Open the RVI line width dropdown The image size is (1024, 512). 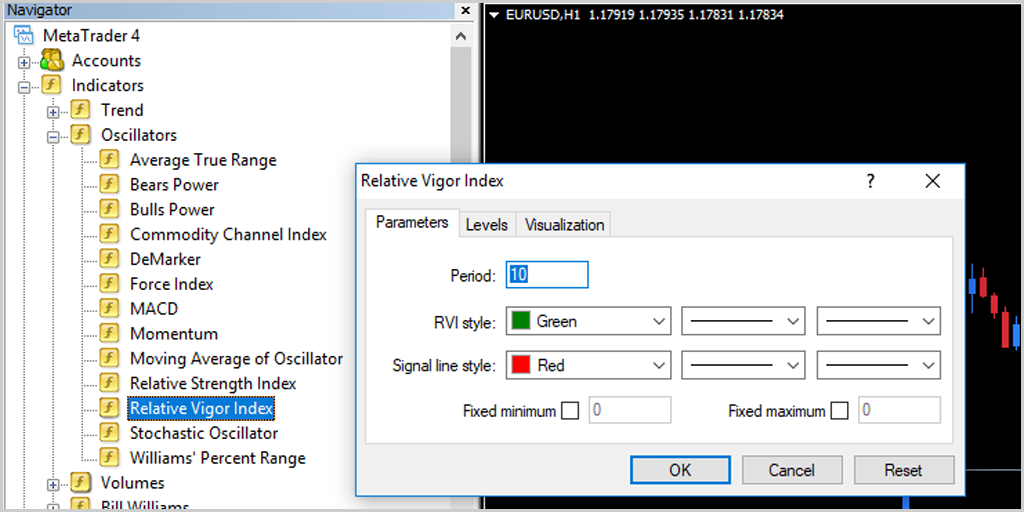[x=879, y=321]
